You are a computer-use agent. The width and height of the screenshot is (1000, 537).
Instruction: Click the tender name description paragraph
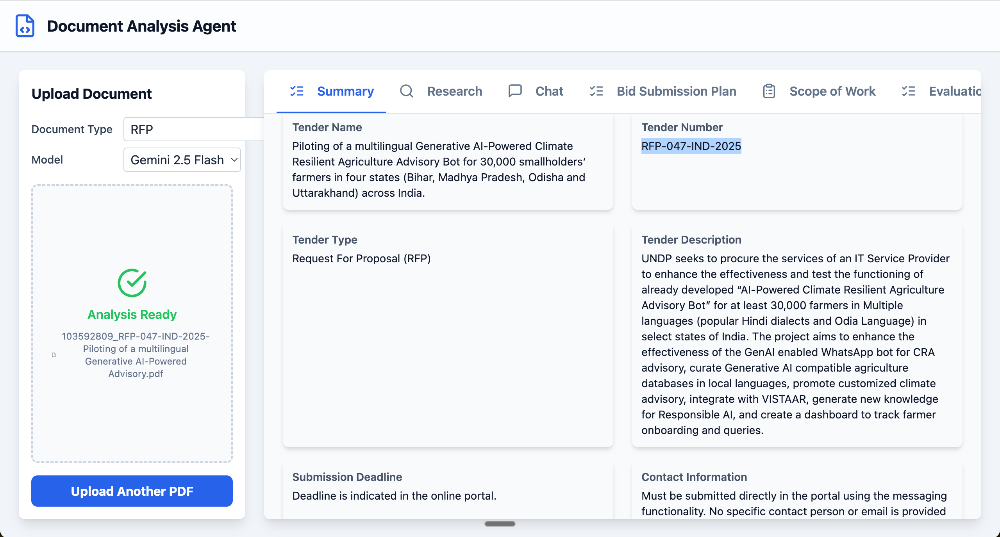[439, 170]
